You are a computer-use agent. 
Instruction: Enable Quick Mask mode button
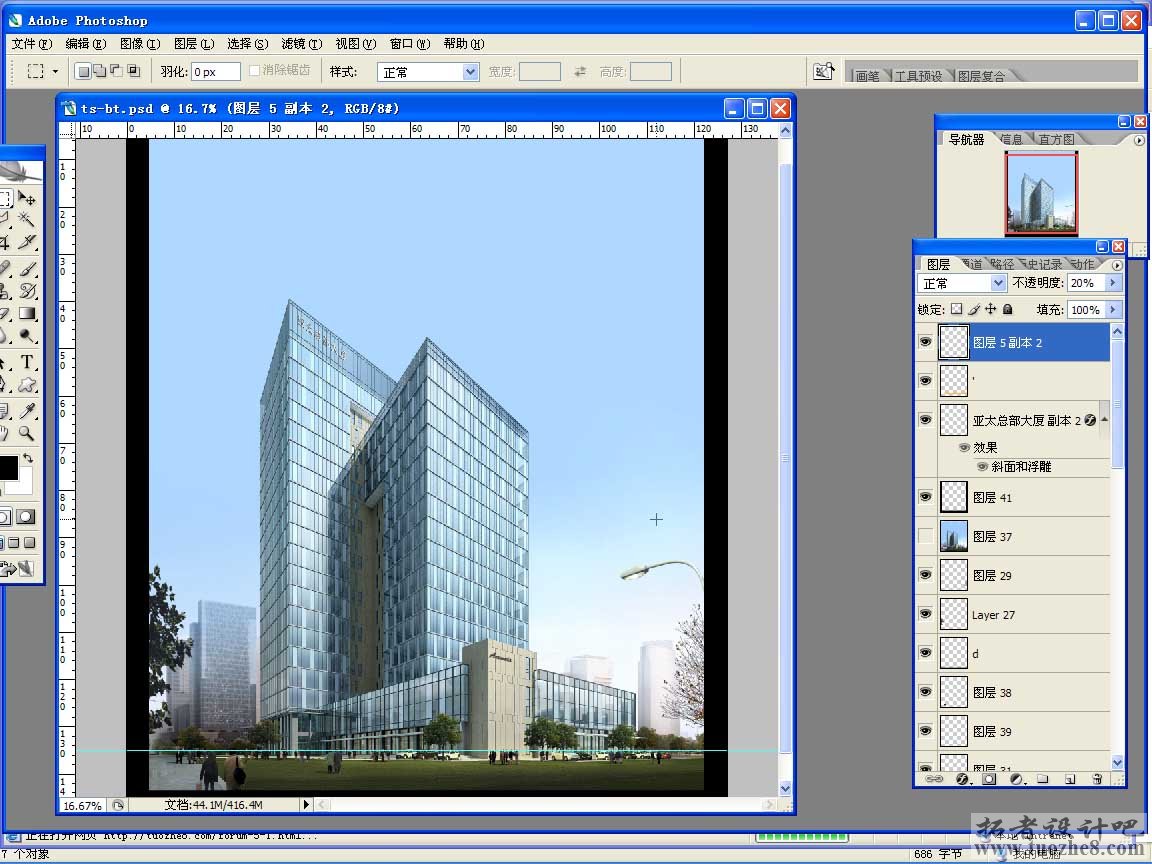pos(26,516)
